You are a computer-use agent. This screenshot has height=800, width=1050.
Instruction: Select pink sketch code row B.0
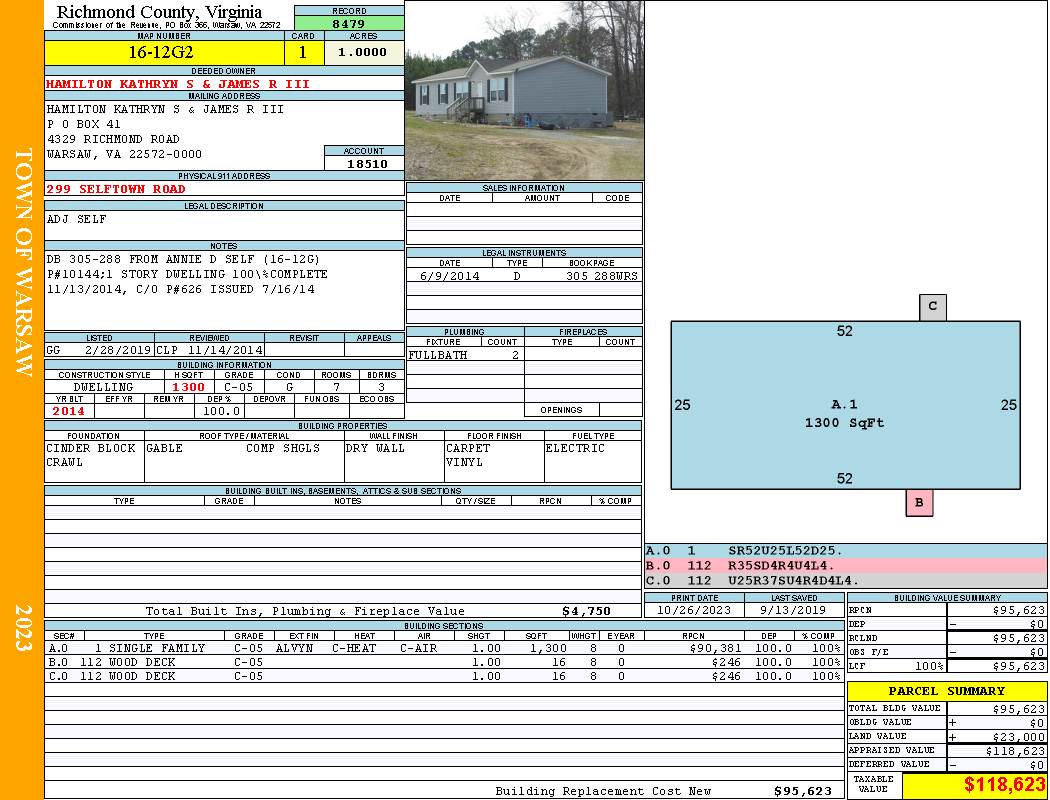(x=845, y=566)
